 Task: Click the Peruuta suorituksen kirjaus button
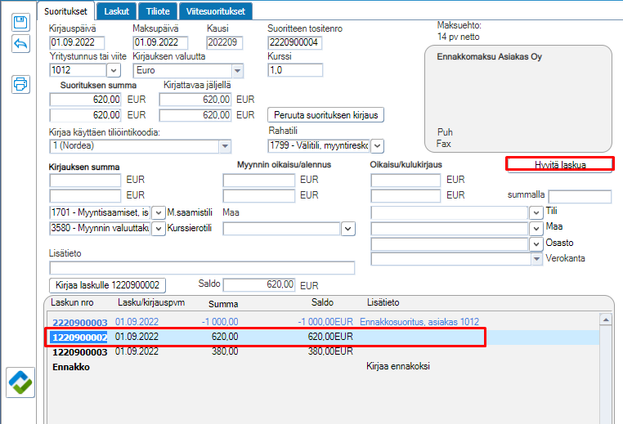pos(326,115)
